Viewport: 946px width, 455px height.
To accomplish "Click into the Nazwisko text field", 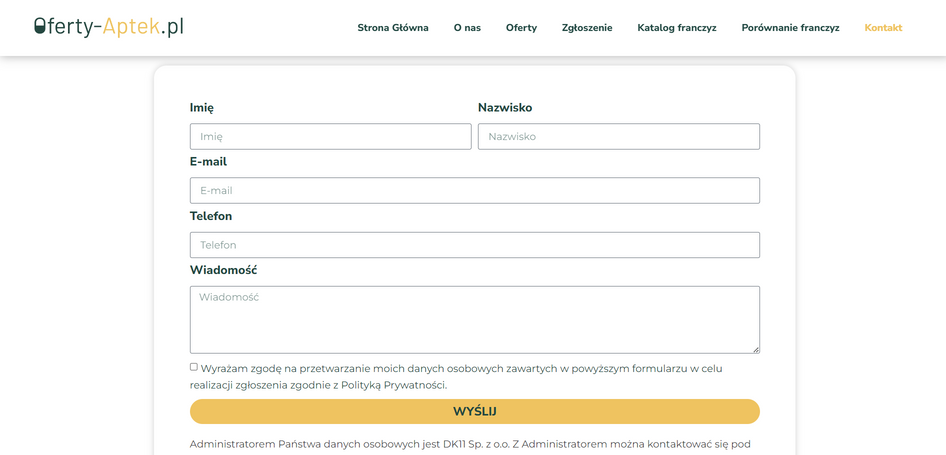I will 618,137.
